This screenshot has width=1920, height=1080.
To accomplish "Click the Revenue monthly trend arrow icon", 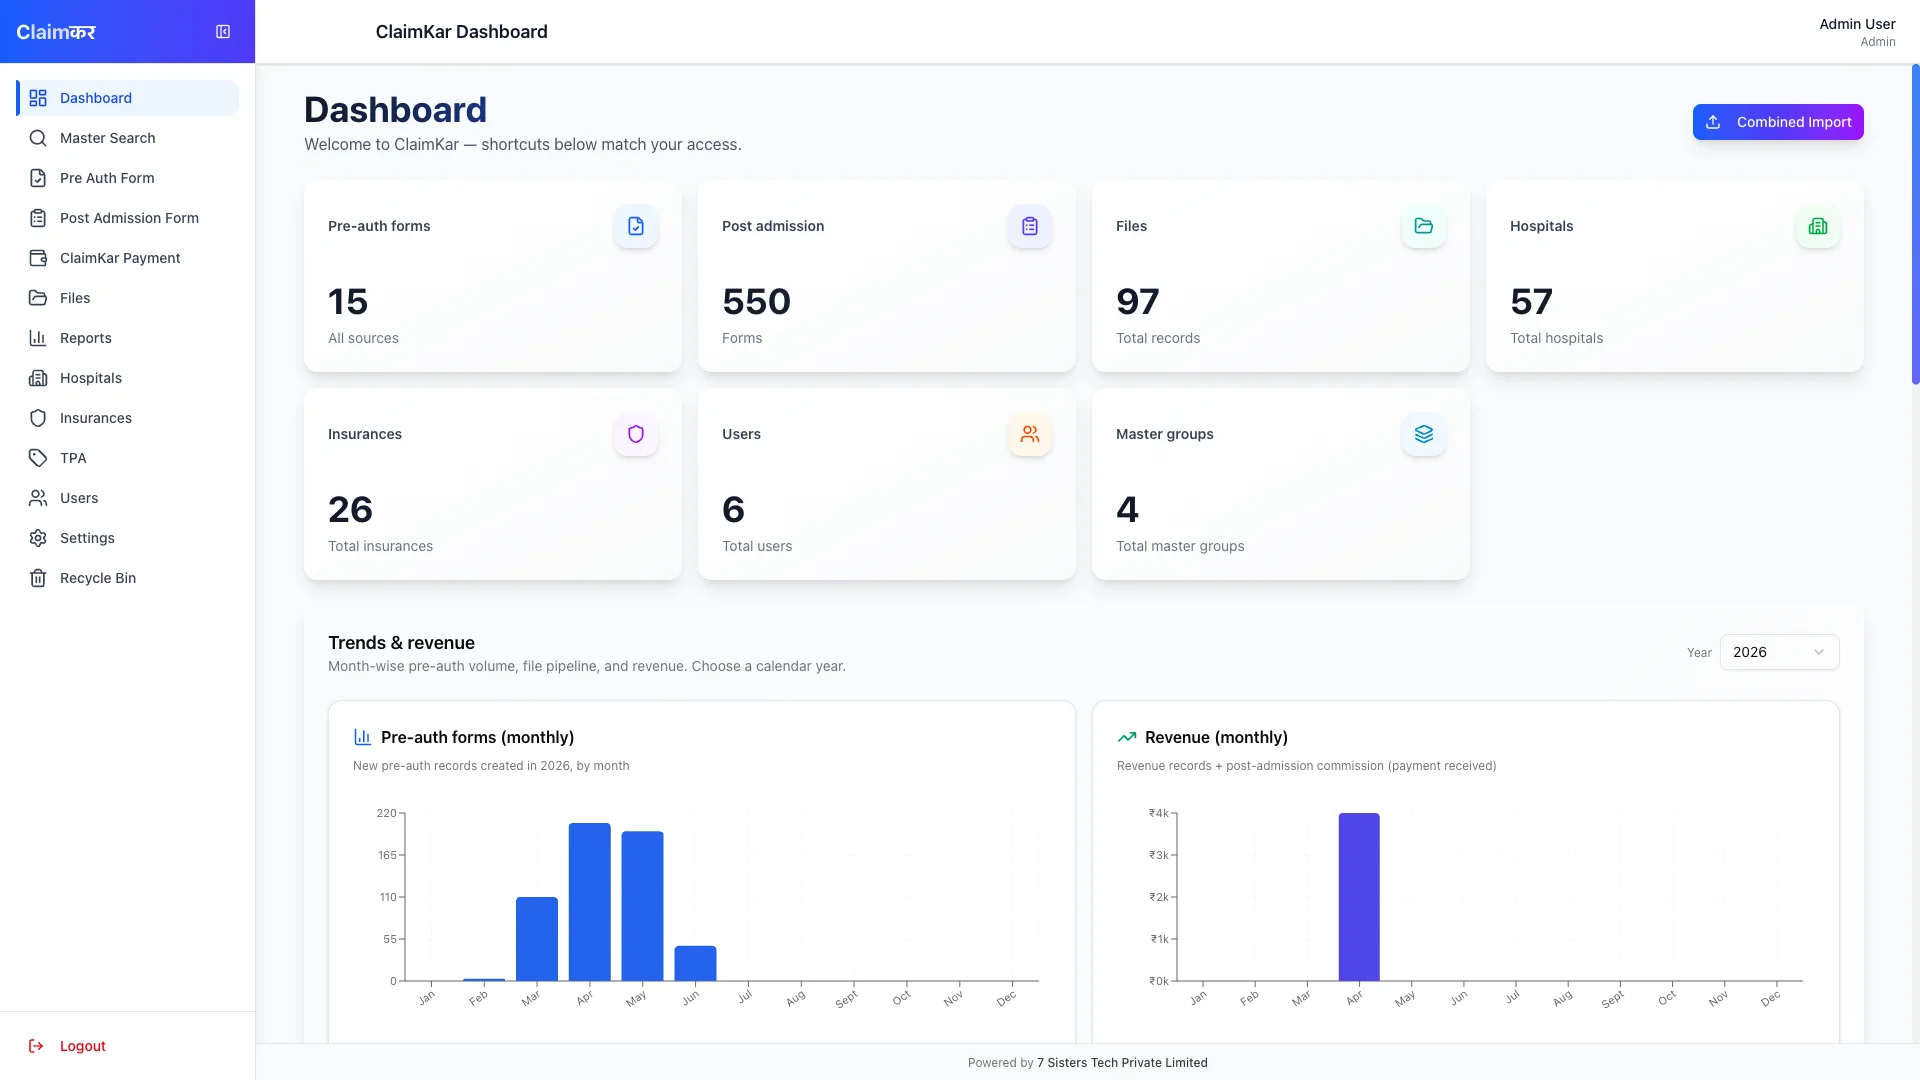I will pyautogui.click(x=1127, y=737).
